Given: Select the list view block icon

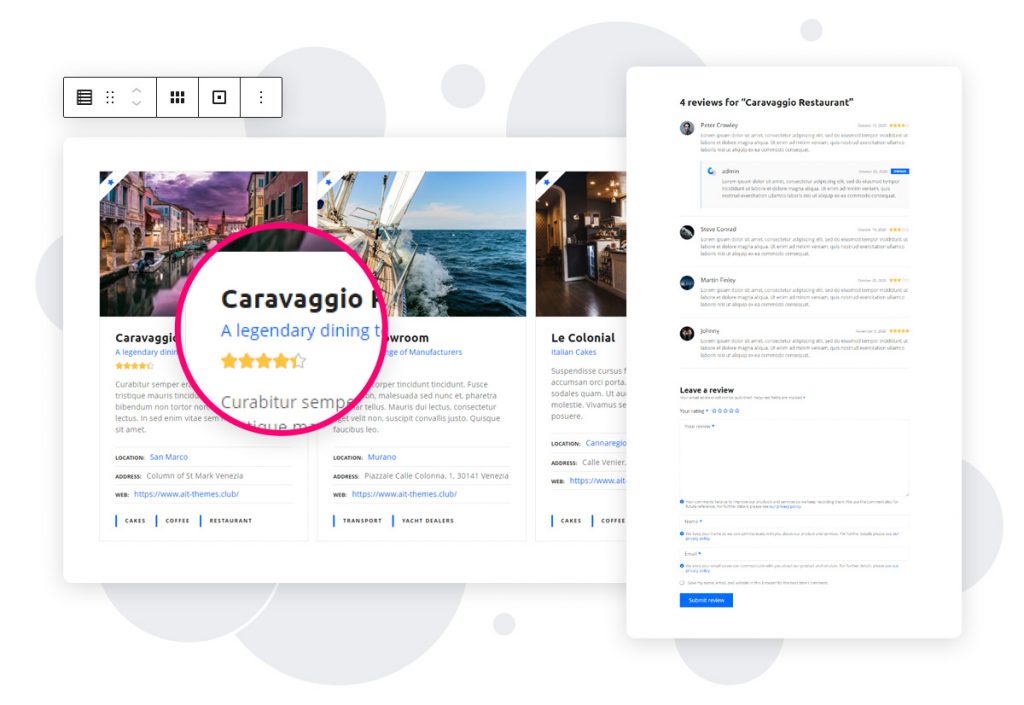Looking at the screenshot, I should pyautogui.click(x=84, y=97).
